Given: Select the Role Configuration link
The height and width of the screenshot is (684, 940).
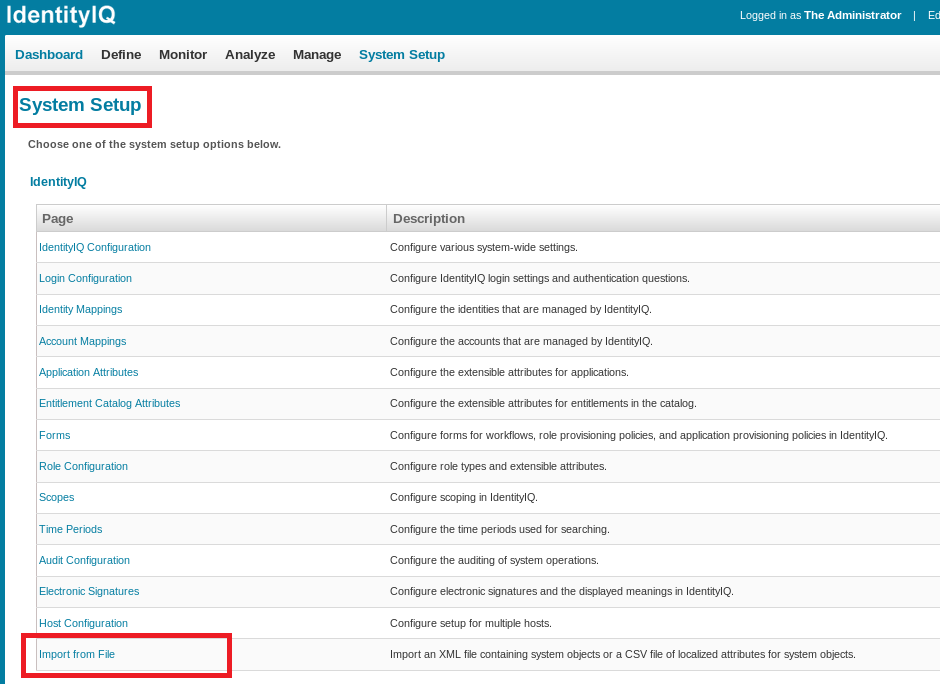Looking at the screenshot, I should click(x=83, y=466).
